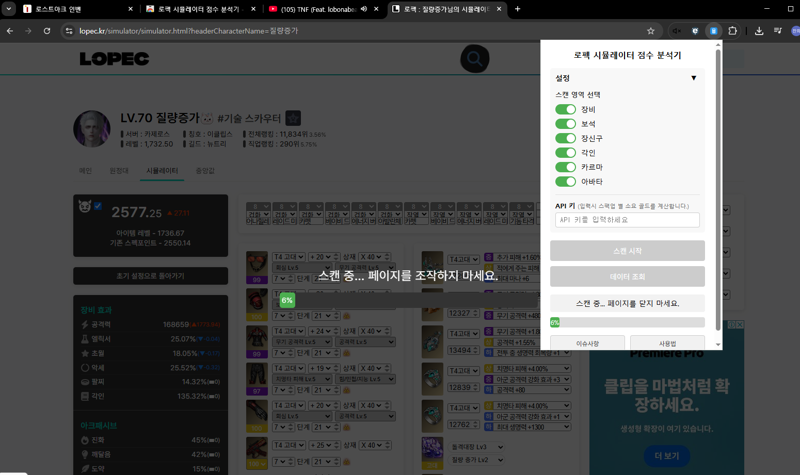Click the ring icon beside 12839
Screen dimensions: 800x475
click(432, 379)
